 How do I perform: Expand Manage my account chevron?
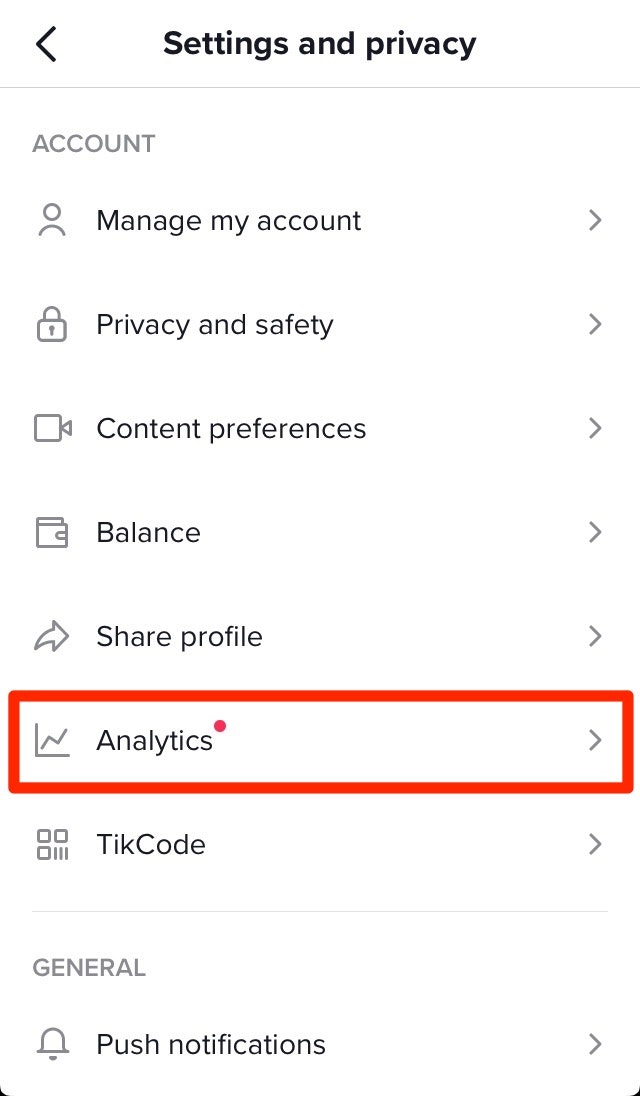click(x=595, y=220)
